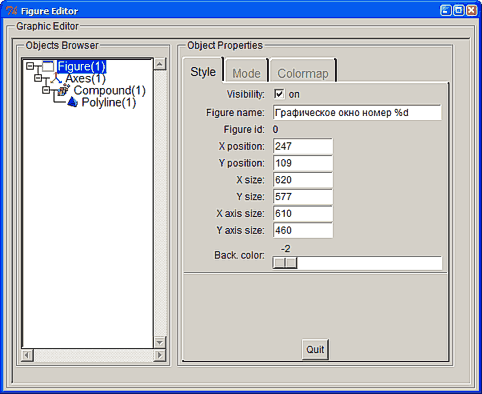Click the tree scrollbar down arrow
Viewport: 482px width, 394px height.
(x=160, y=342)
